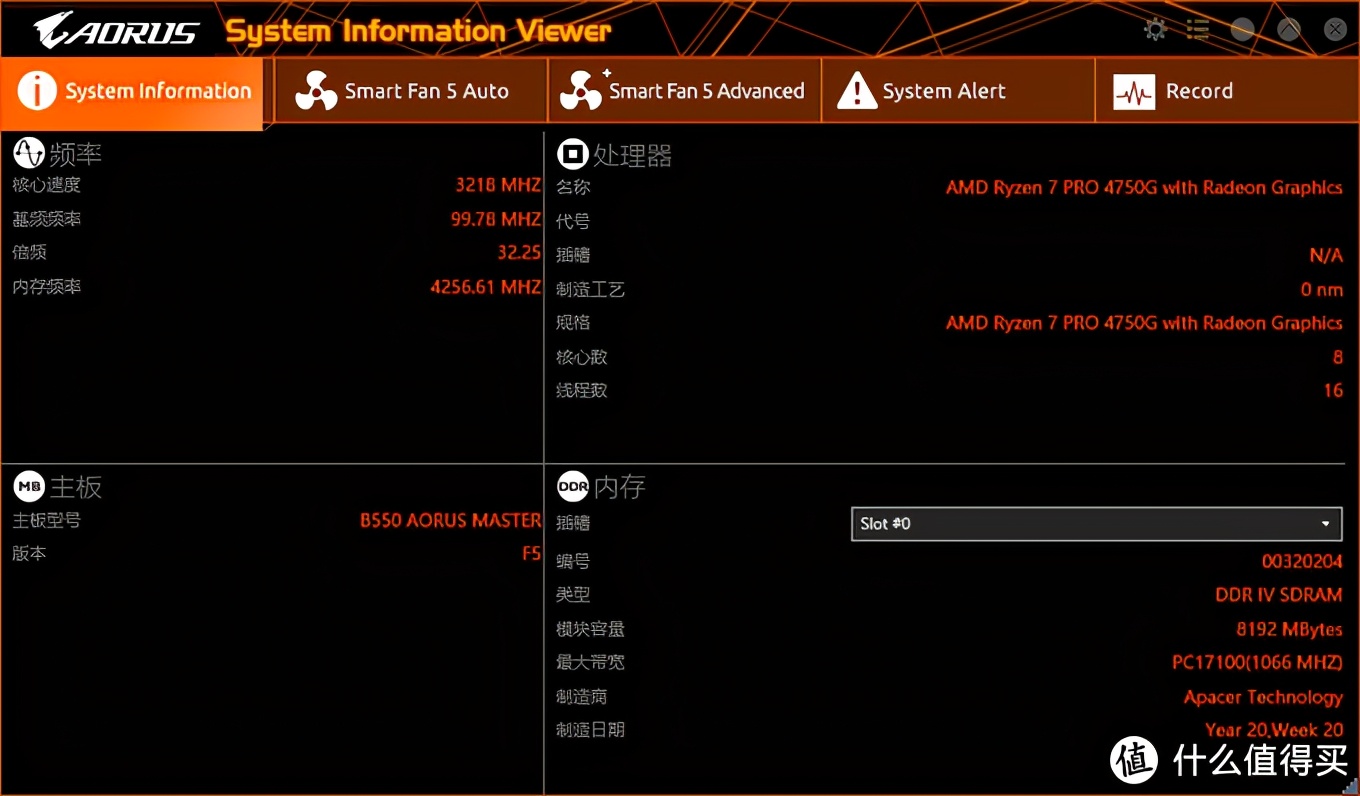Click the list view icon in title bar

1198,29
